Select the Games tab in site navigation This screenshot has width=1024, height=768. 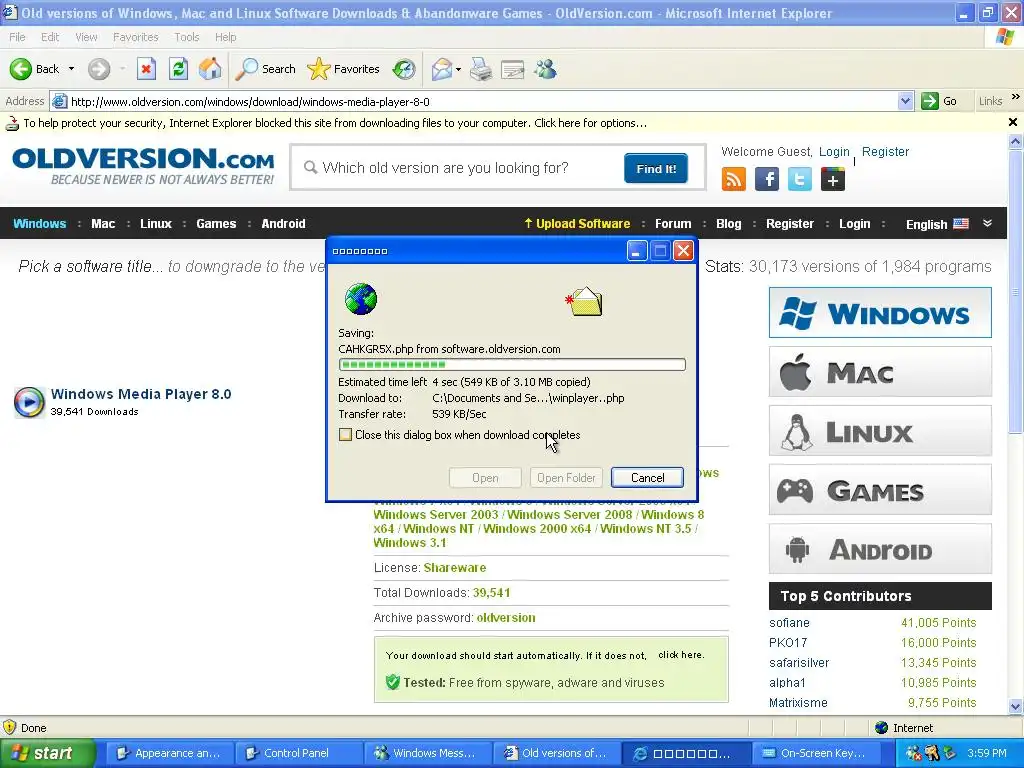click(x=216, y=223)
